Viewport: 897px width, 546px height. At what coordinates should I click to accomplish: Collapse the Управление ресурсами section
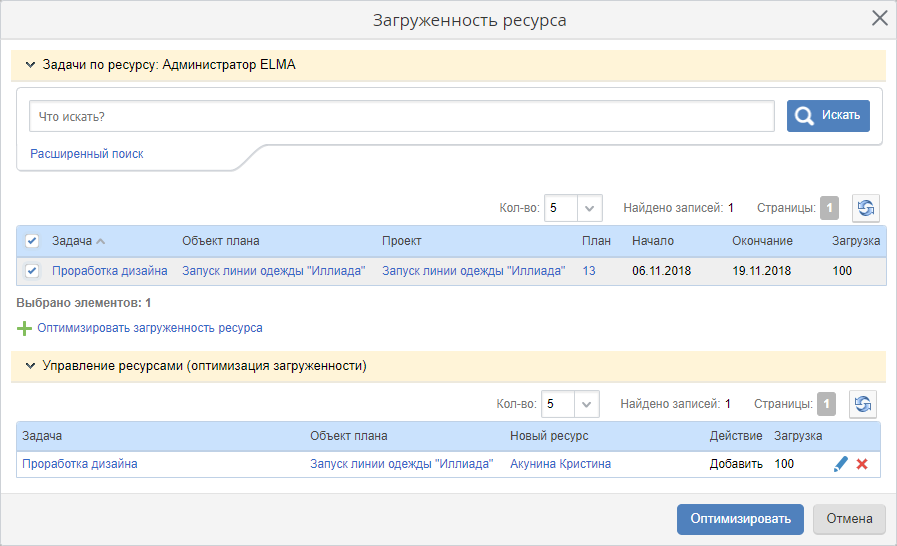click(30, 366)
